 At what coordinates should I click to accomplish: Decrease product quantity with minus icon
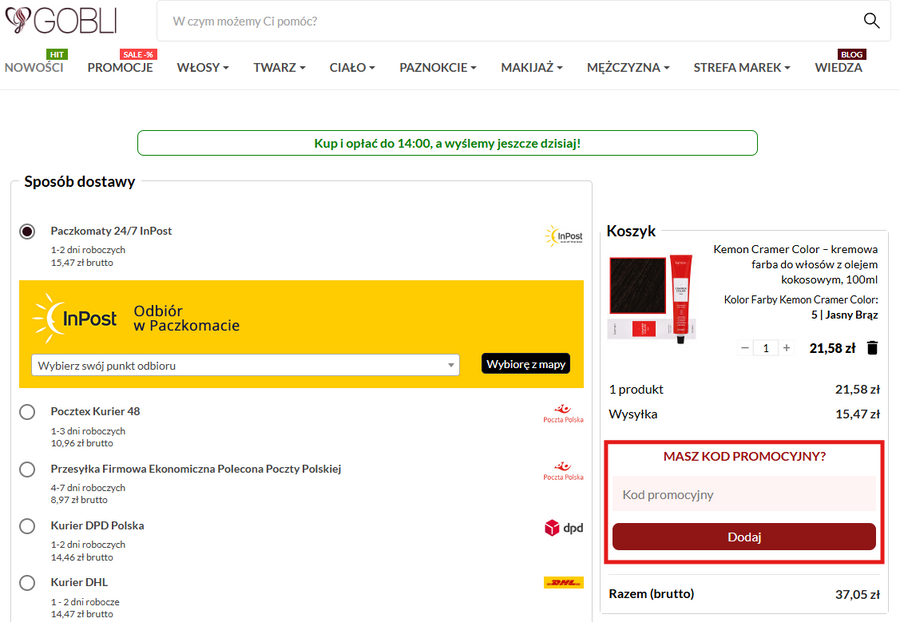(x=745, y=348)
